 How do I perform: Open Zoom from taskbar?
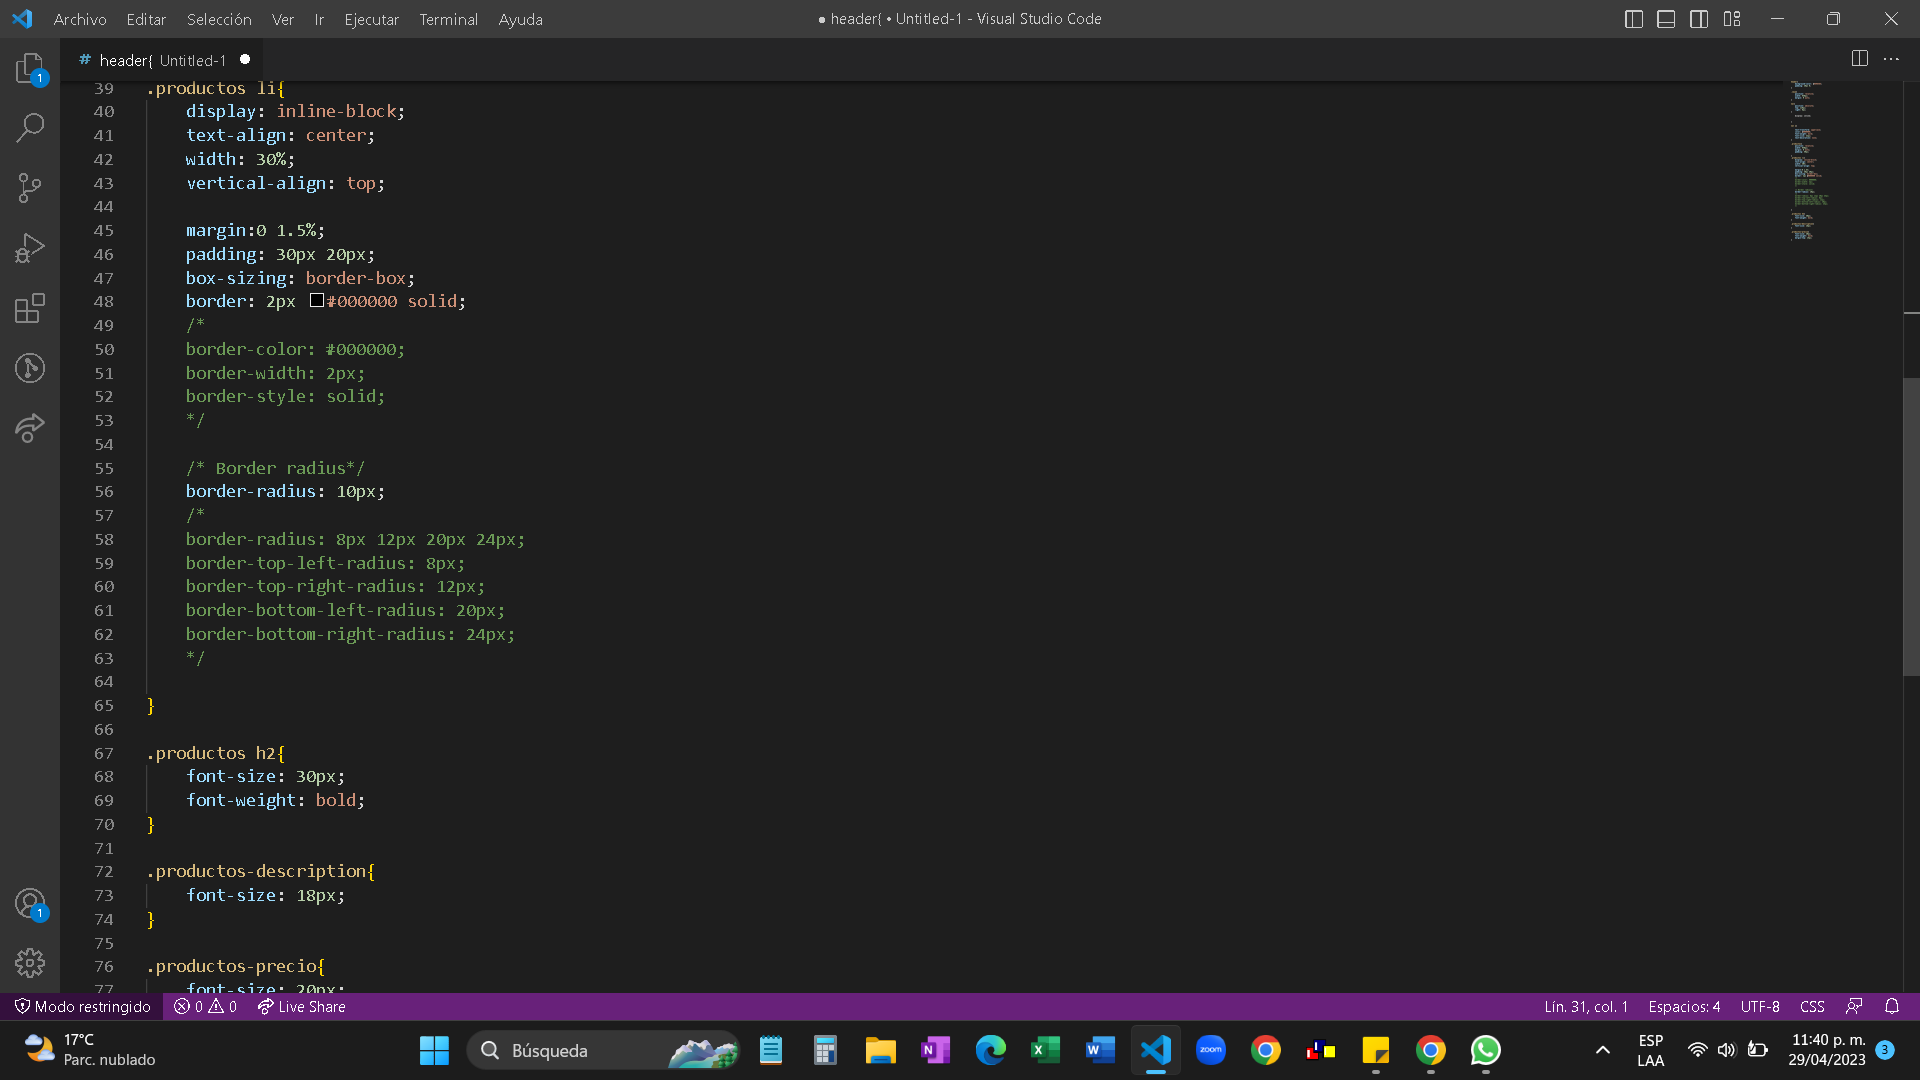1211,1050
